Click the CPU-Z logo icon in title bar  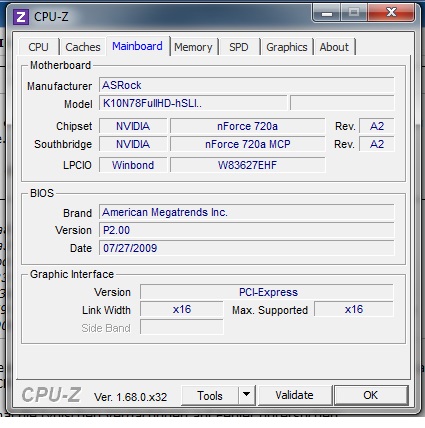(21, 17)
